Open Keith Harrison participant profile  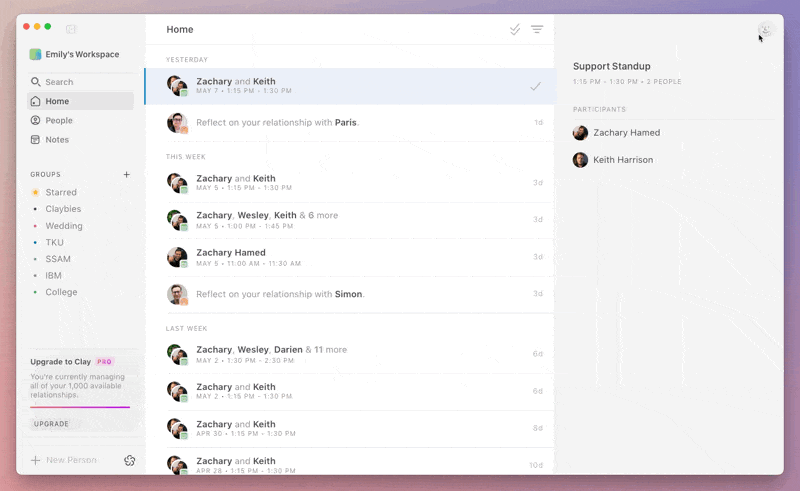coord(622,160)
